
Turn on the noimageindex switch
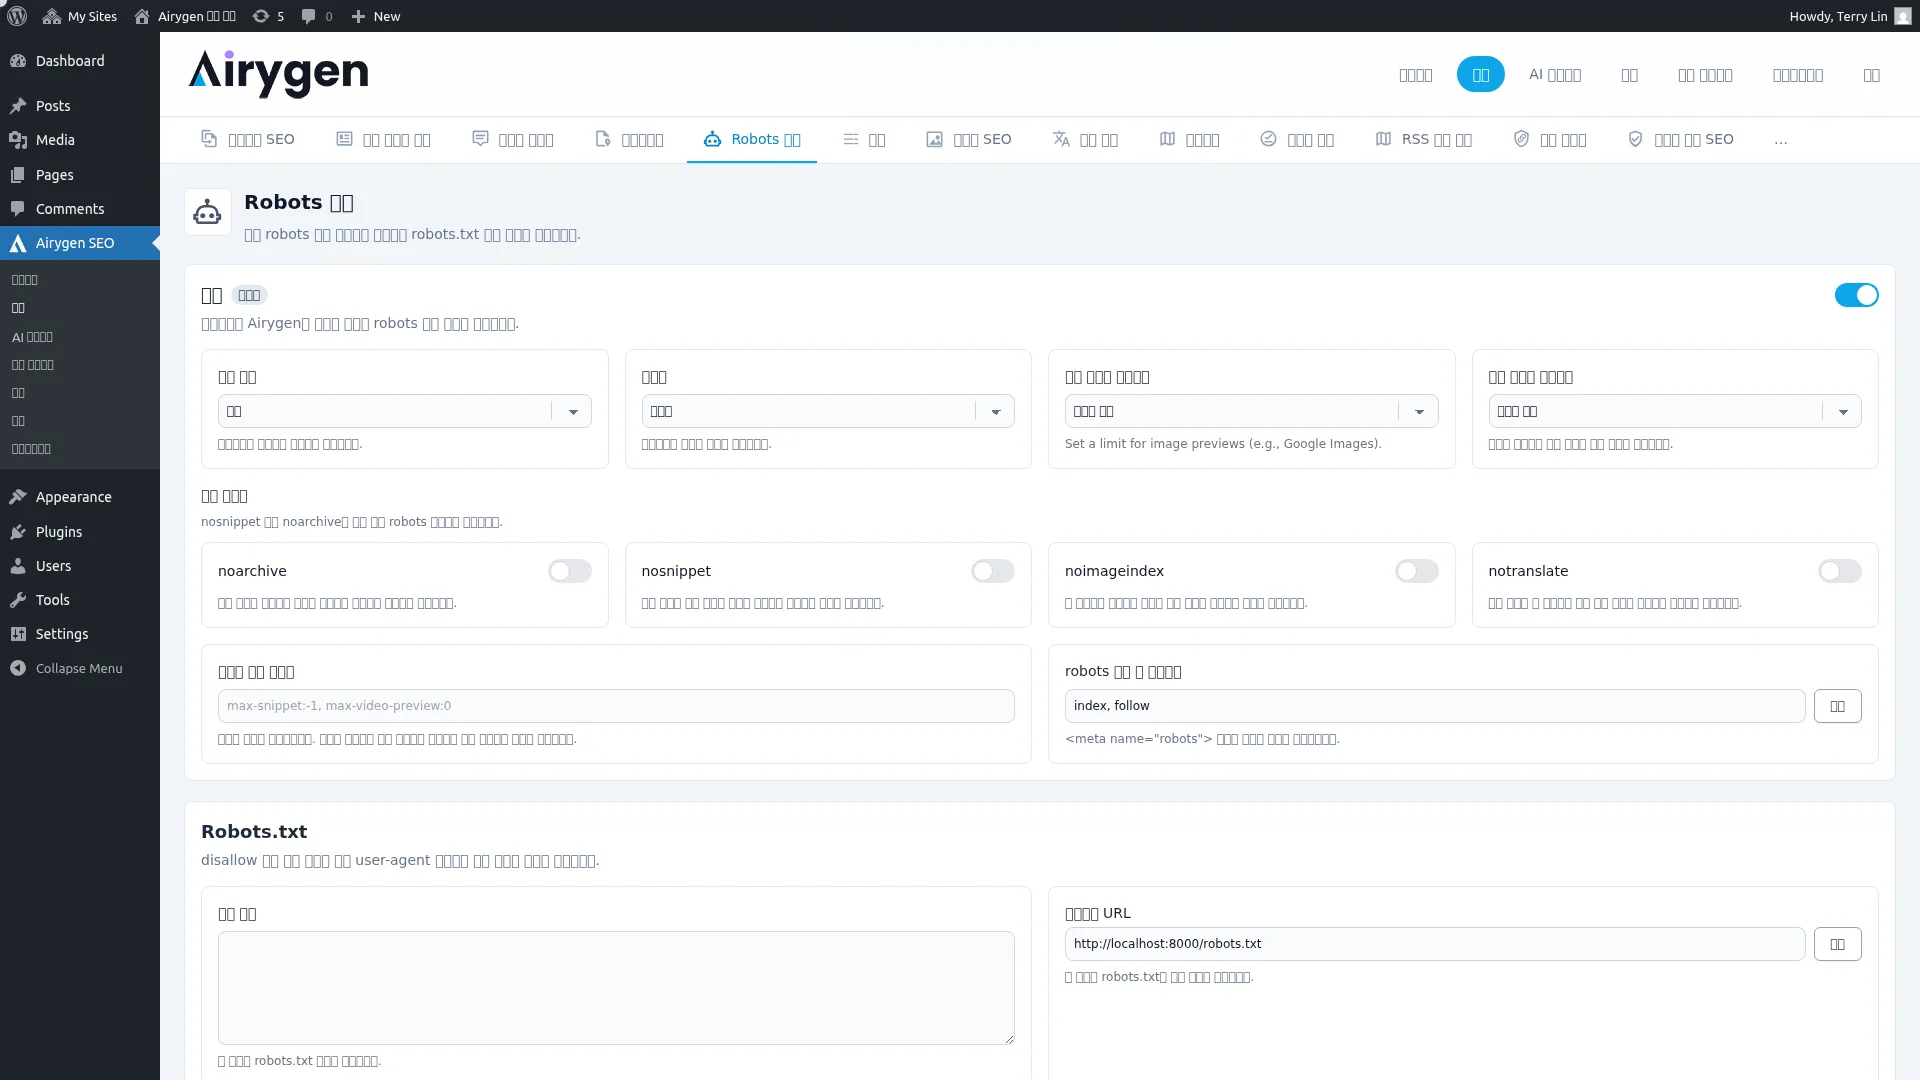[1417, 571]
